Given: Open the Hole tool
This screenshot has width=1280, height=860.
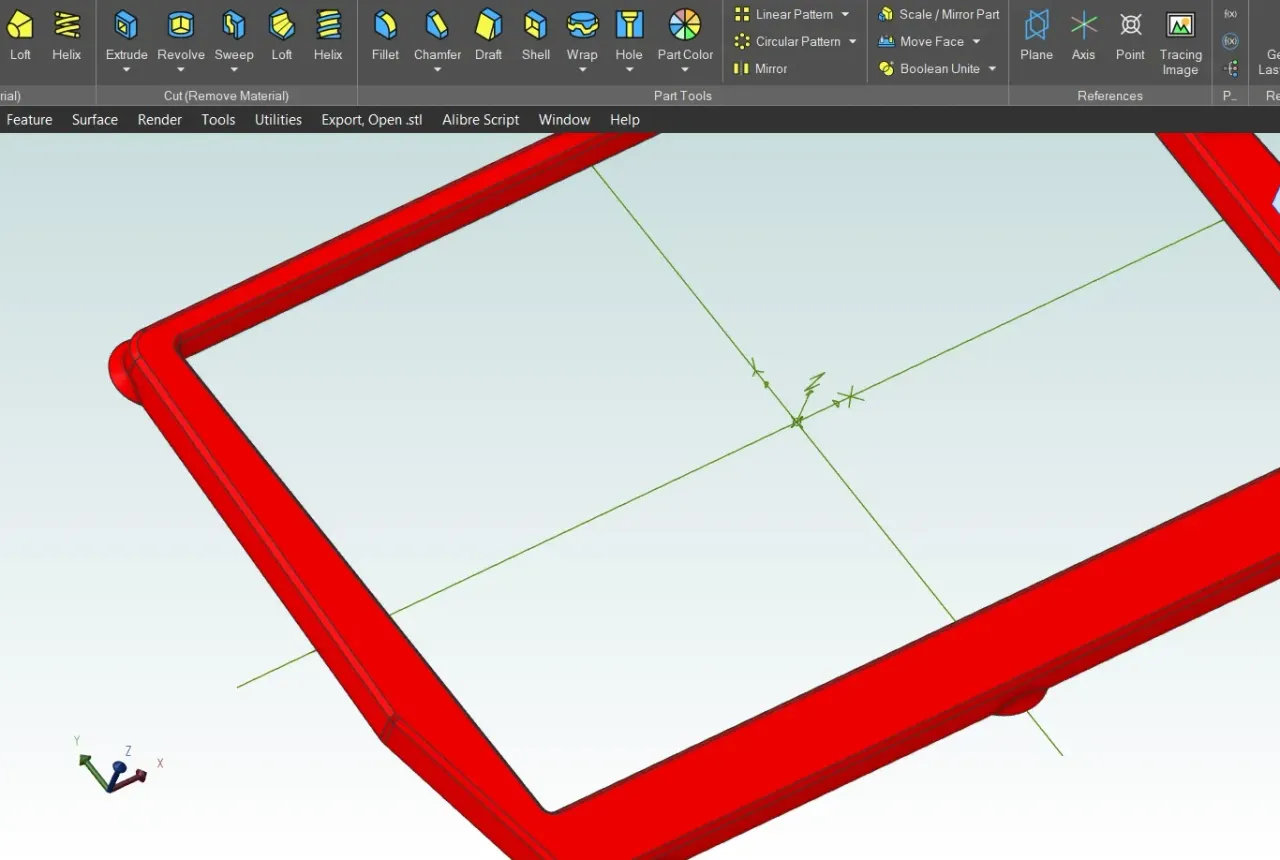Looking at the screenshot, I should [x=629, y=30].
